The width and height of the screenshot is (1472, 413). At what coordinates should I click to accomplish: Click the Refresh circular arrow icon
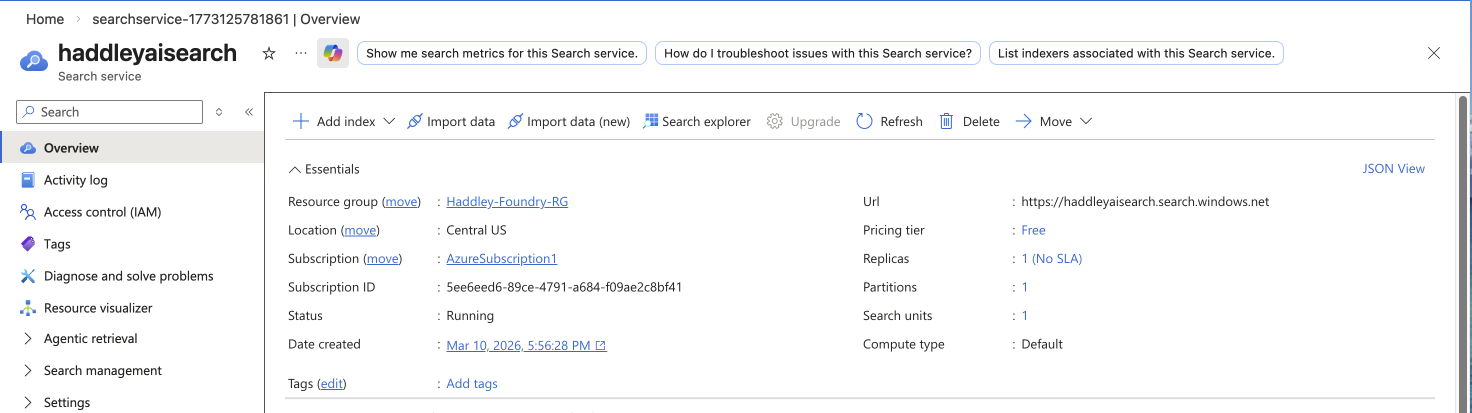865,121
